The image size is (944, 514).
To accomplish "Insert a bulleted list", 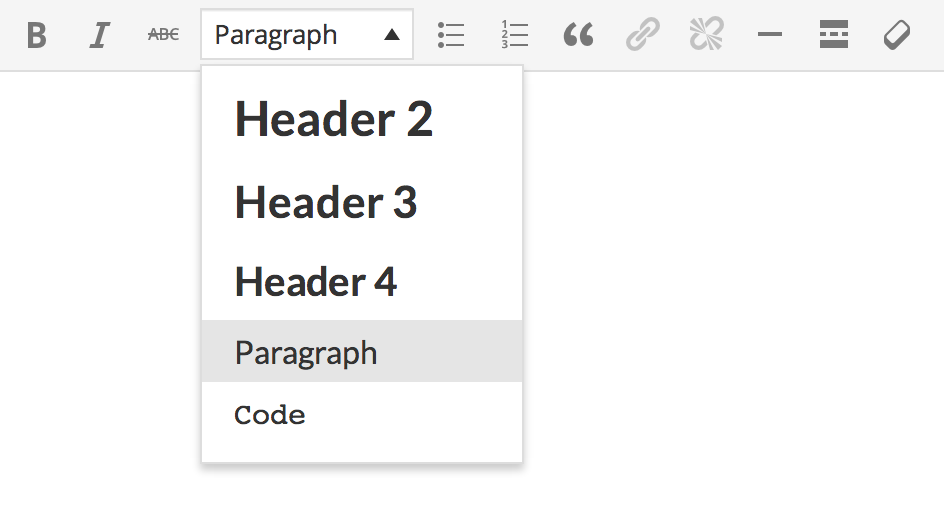I will coord(451,35).
